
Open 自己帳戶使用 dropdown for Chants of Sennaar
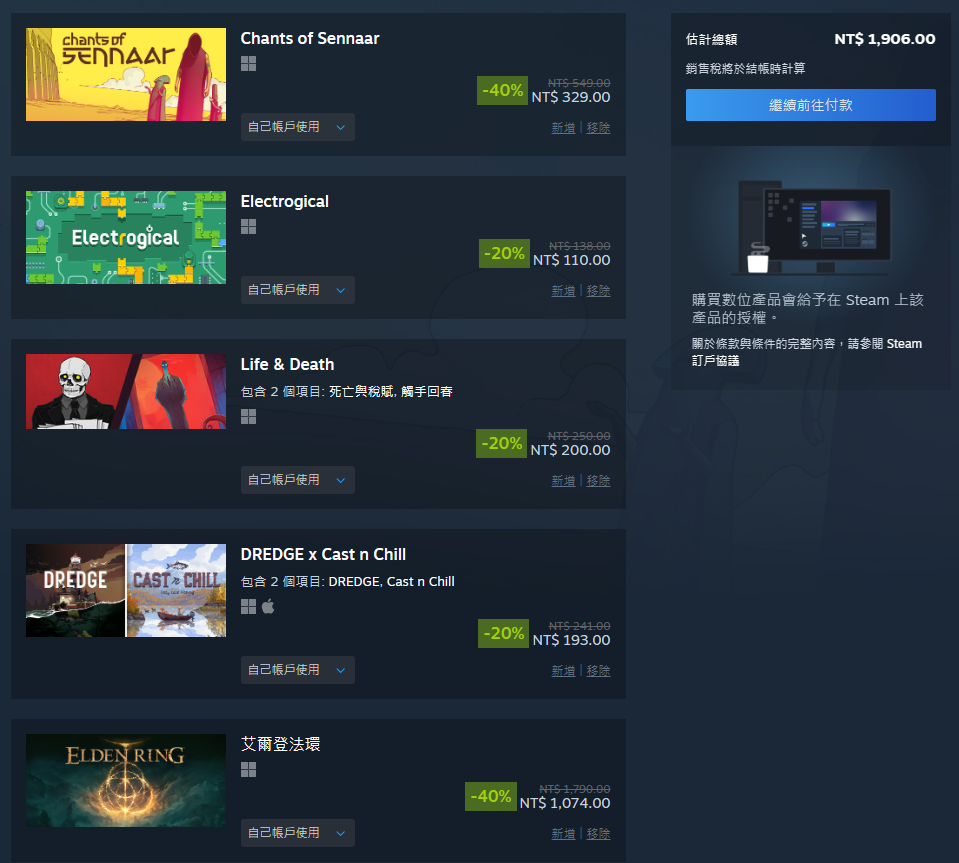(x=298, y=127)
